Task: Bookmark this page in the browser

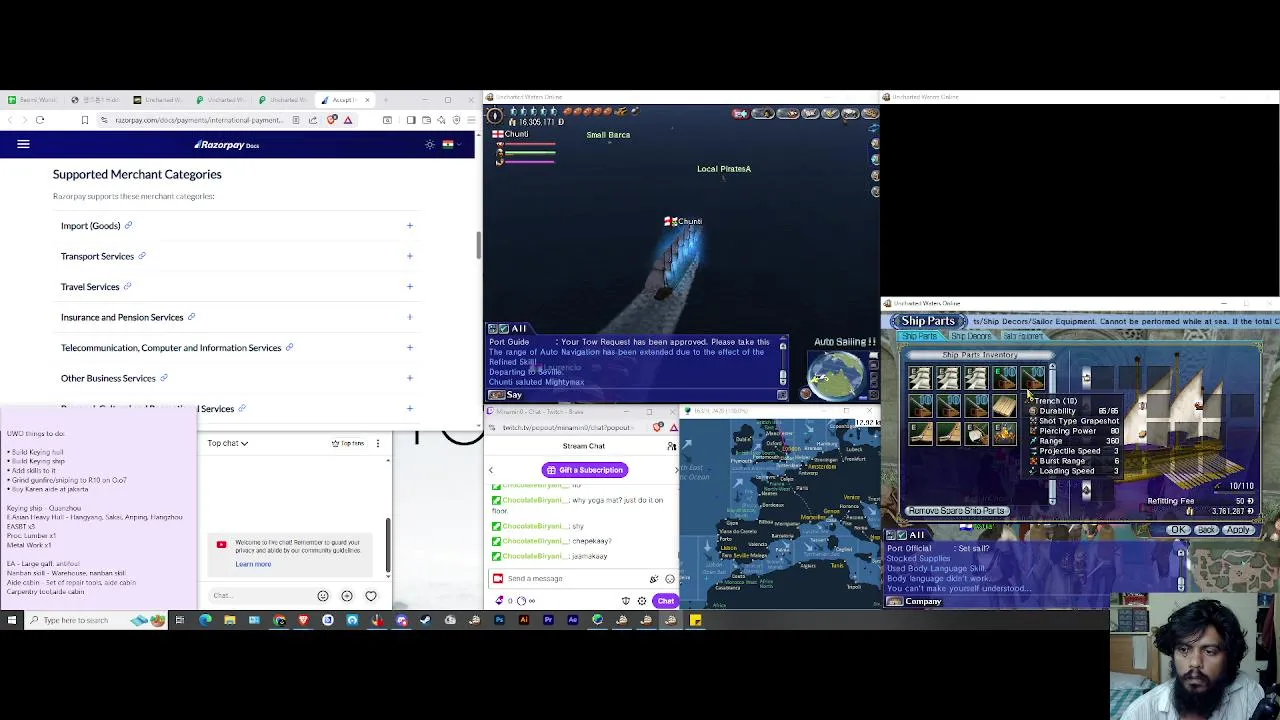Action: coord(85,120)
